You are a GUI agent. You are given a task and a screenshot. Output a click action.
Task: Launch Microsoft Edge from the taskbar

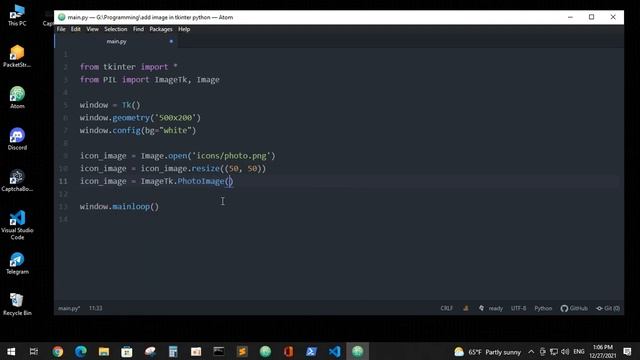(x=81, y=351)
